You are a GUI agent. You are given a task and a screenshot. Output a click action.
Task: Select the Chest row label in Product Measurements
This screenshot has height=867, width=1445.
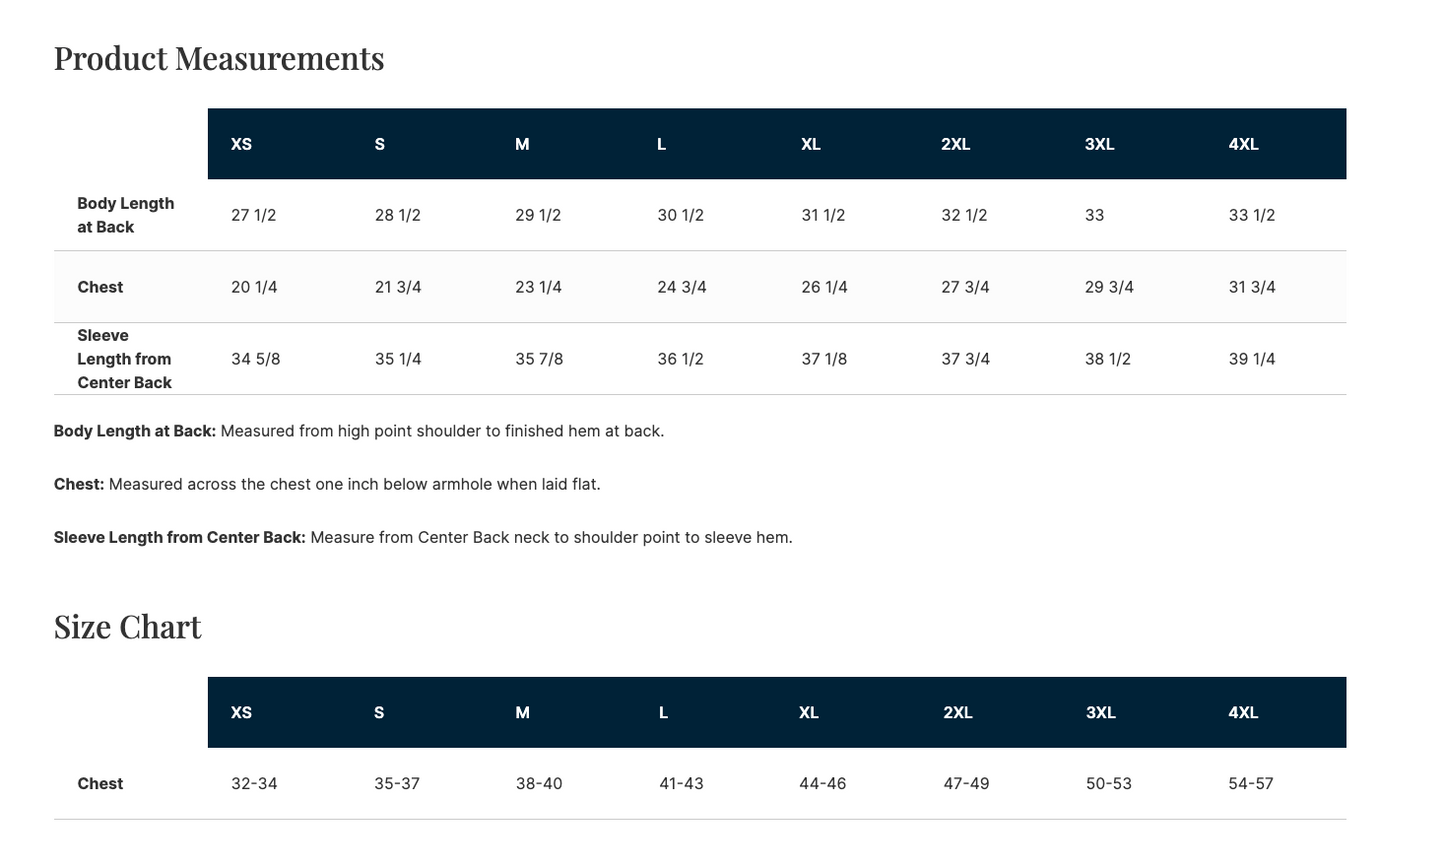click(x=100, y=287)
